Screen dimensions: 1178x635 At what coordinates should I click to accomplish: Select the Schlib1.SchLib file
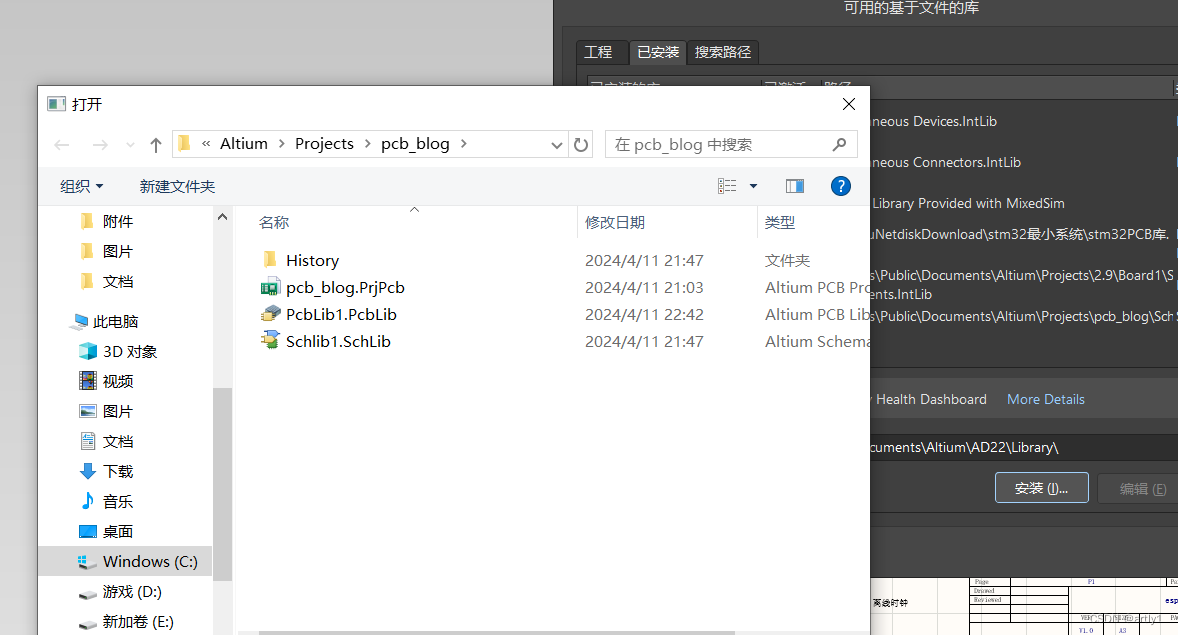[x=338, y=342]
